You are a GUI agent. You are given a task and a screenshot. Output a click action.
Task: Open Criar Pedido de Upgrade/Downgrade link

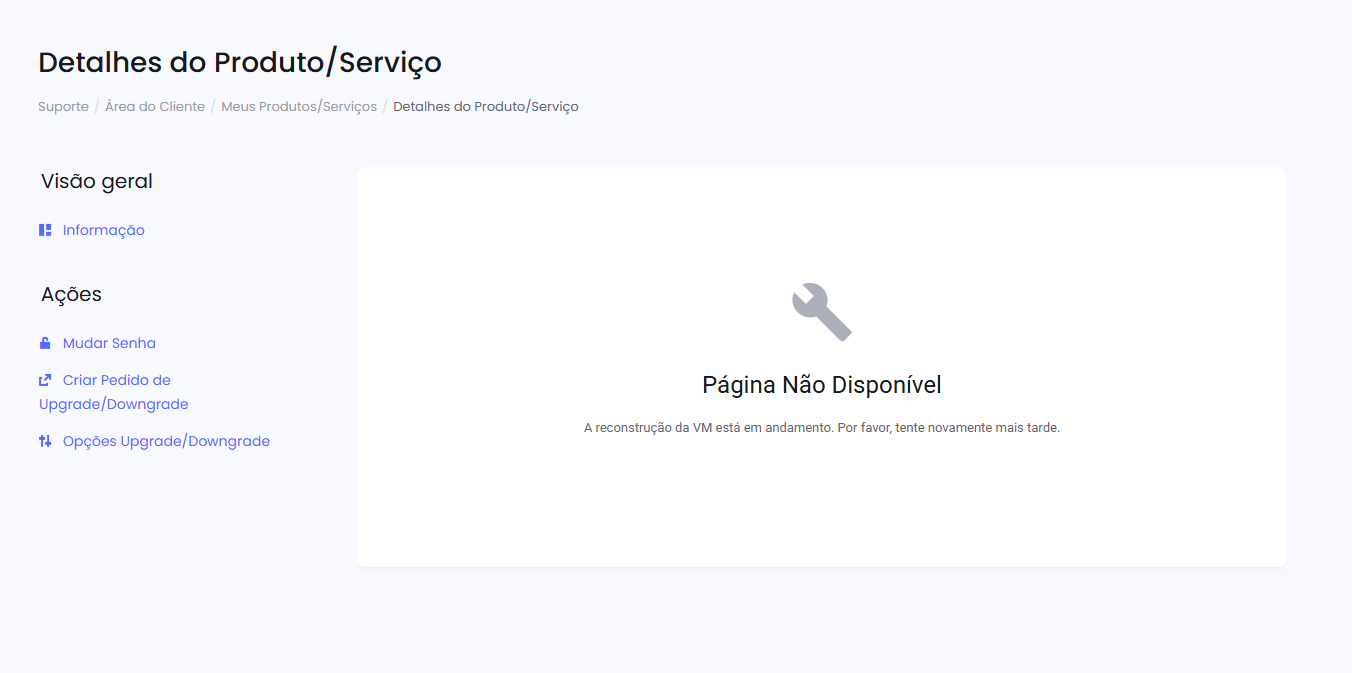pos(116,381)
